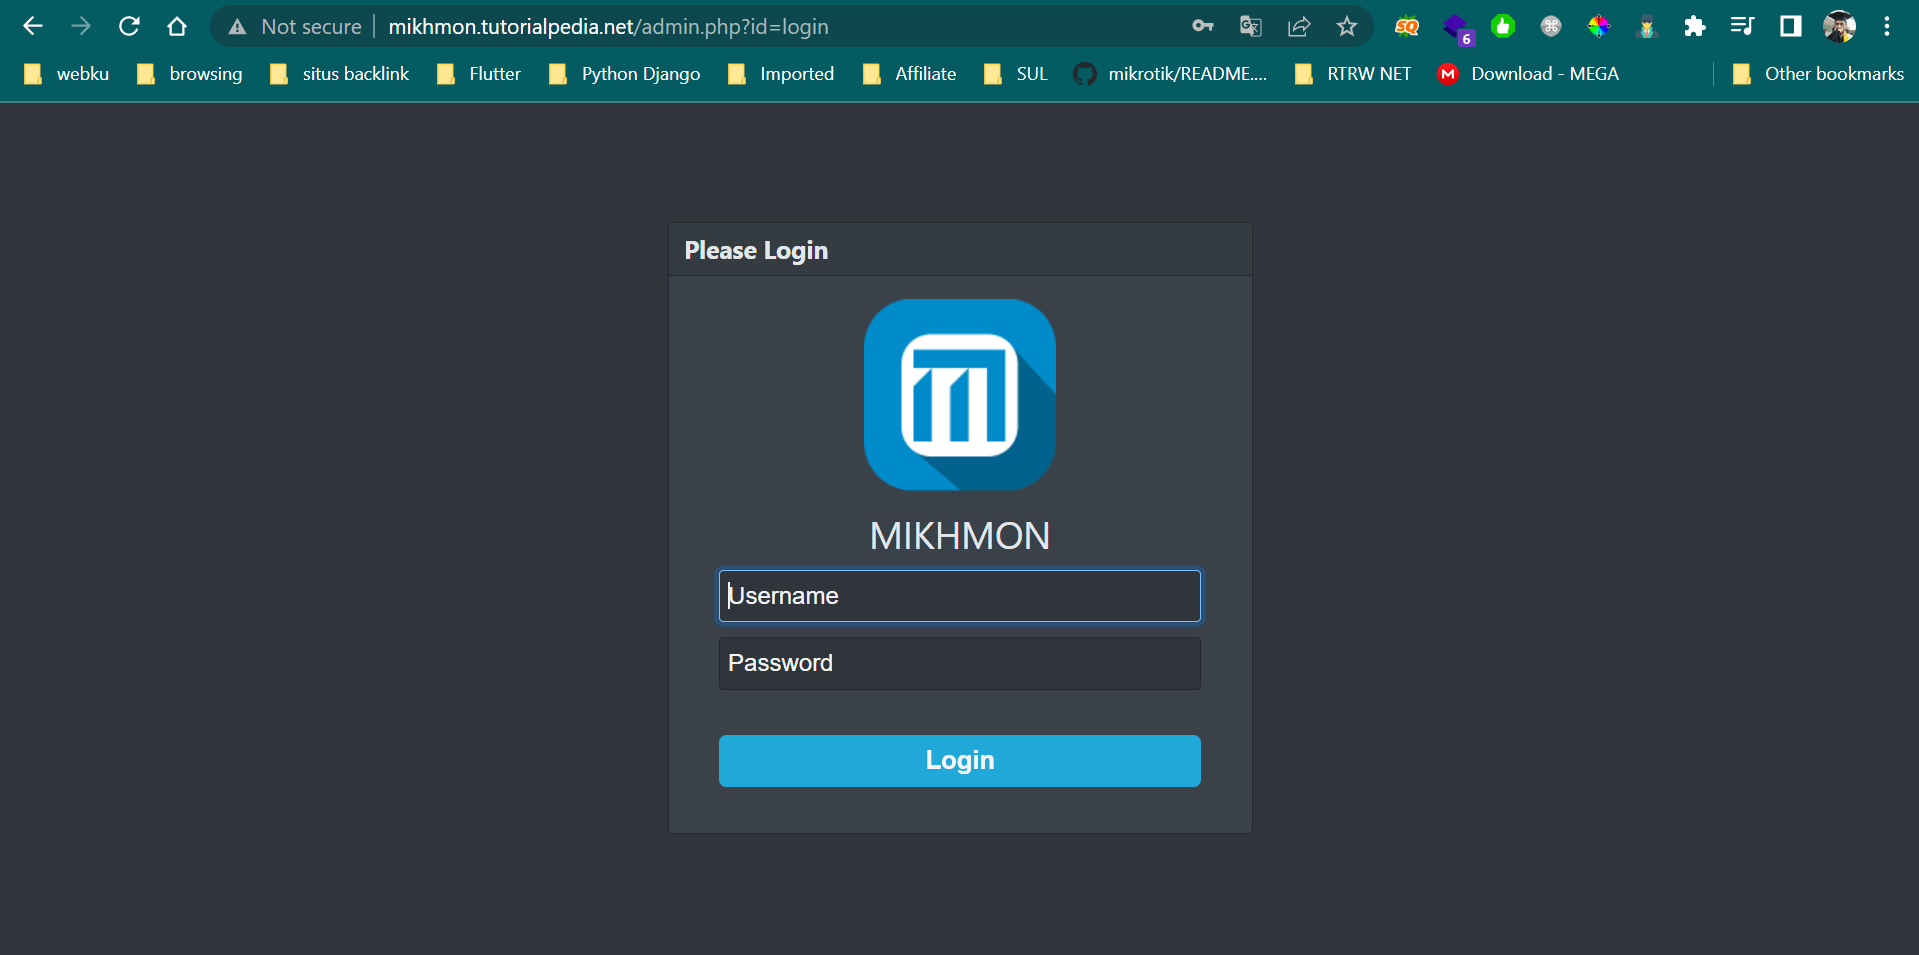Click the MIKHMON title text
Viewport: 1919px width, 955px height.
(x=960, y=536)
